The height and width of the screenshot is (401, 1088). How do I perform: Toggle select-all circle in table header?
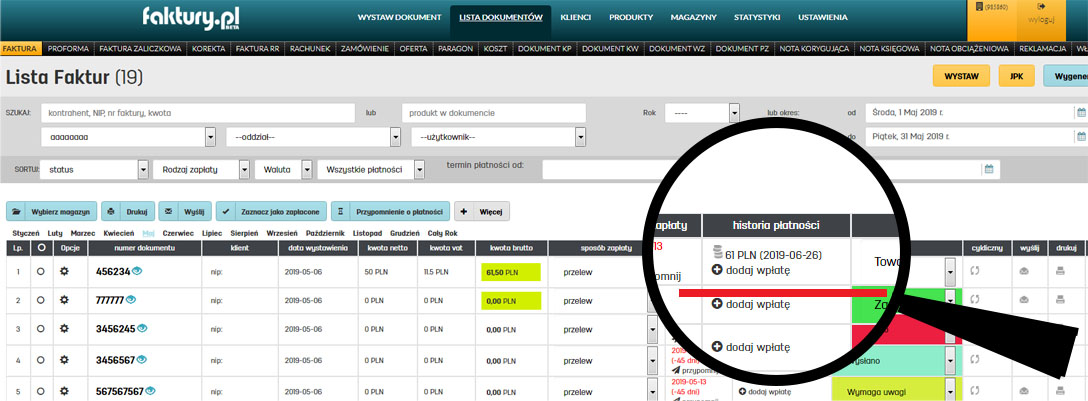click(x=41, y=247)
